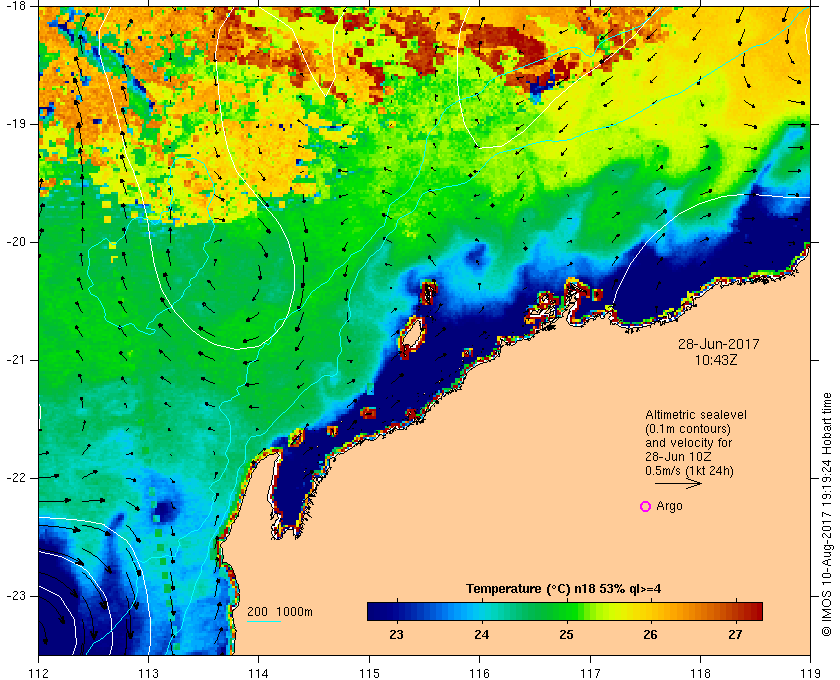Click the temperature colorbar at 27
Viewport: 840px width, 680px height.
pos(736,611)
